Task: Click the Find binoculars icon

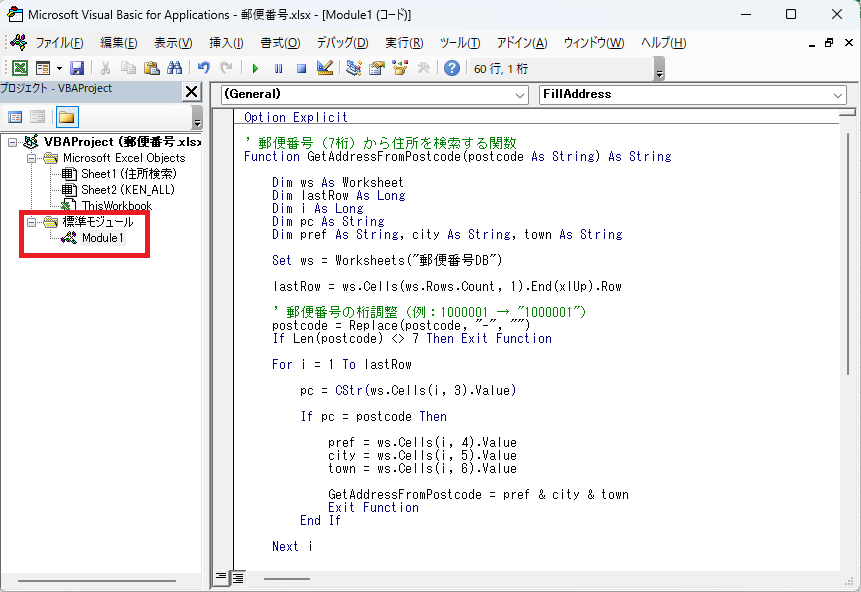Action: click(x=174, y=68)
